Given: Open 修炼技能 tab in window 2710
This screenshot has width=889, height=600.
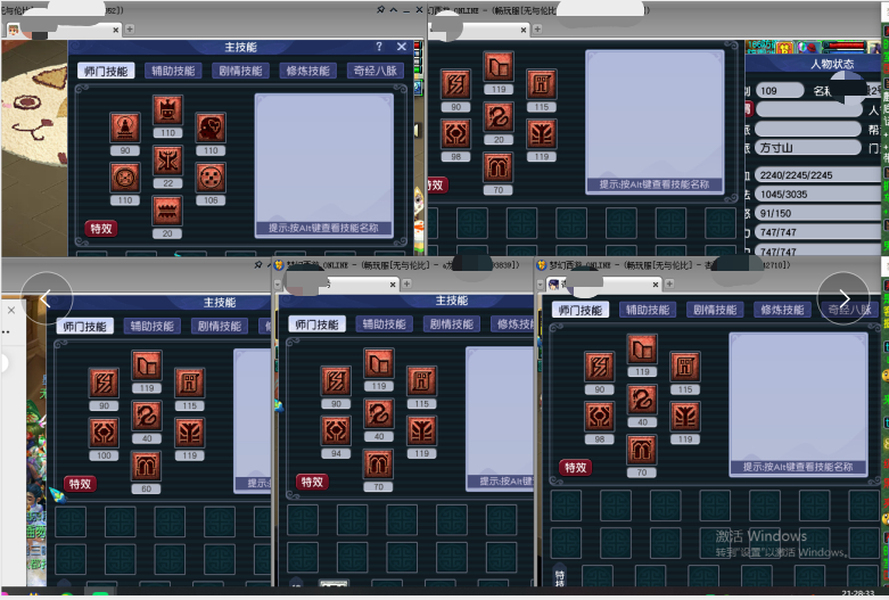Looking at the screenshot, I should click(782, 310).
